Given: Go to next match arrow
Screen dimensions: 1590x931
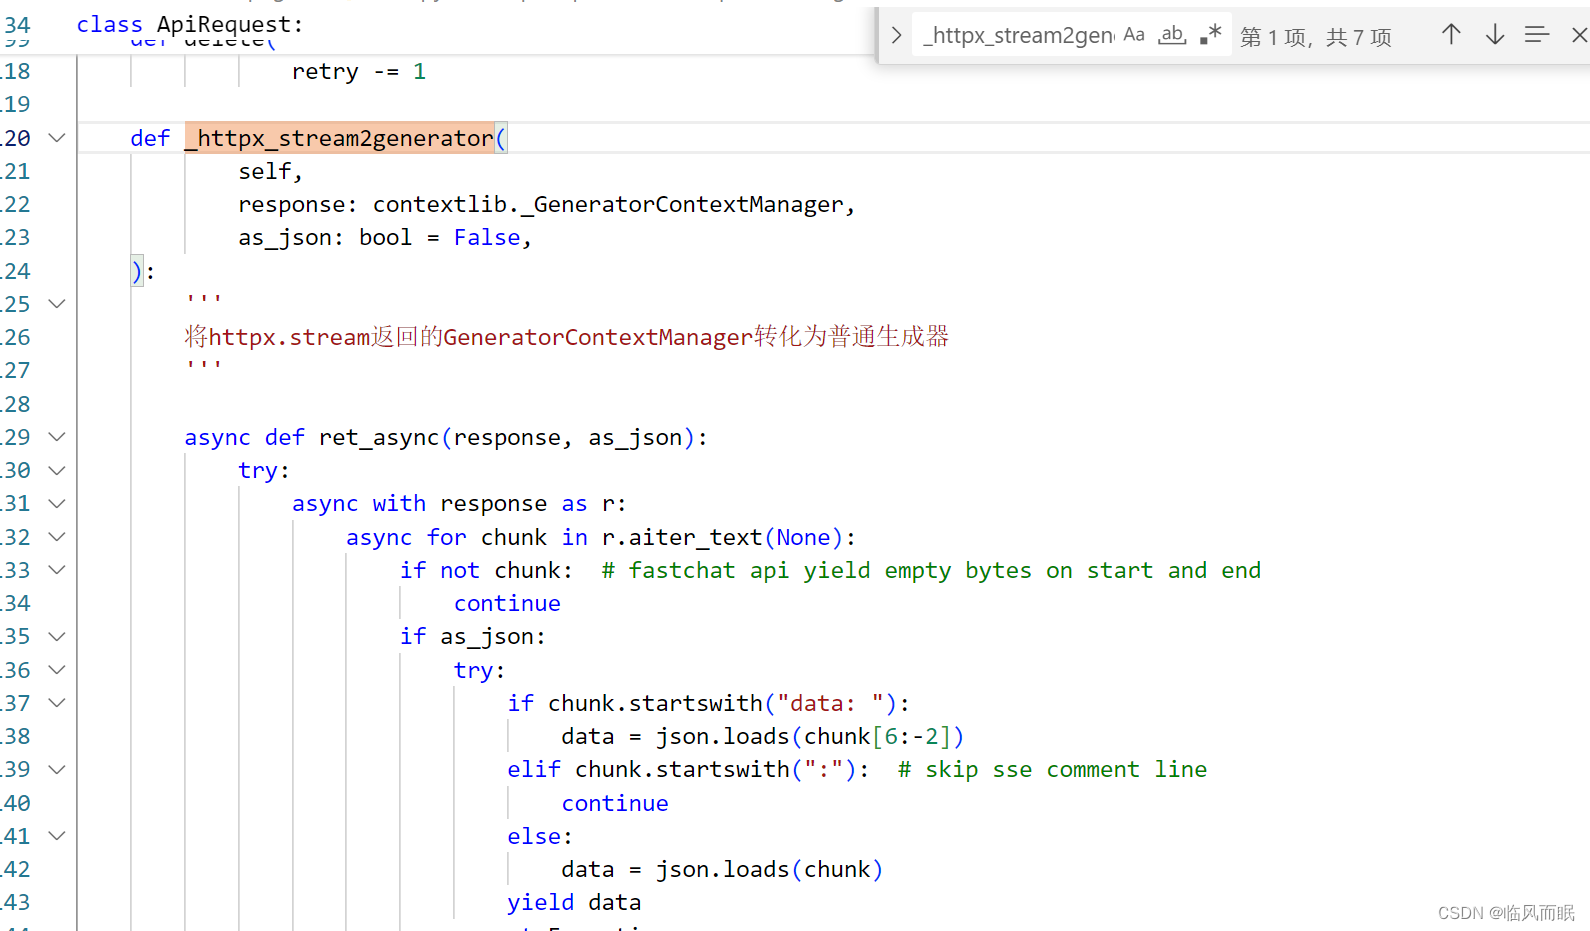Looking at the screenshot, I should [x=1495, y=35].
